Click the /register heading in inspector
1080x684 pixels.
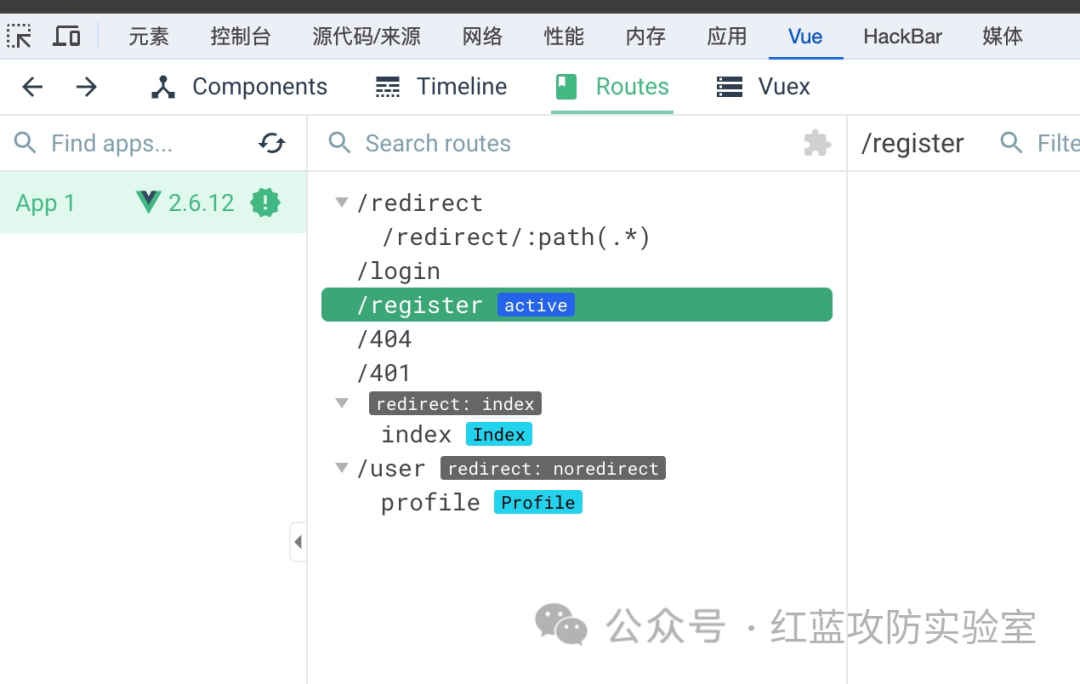point(912,143)
